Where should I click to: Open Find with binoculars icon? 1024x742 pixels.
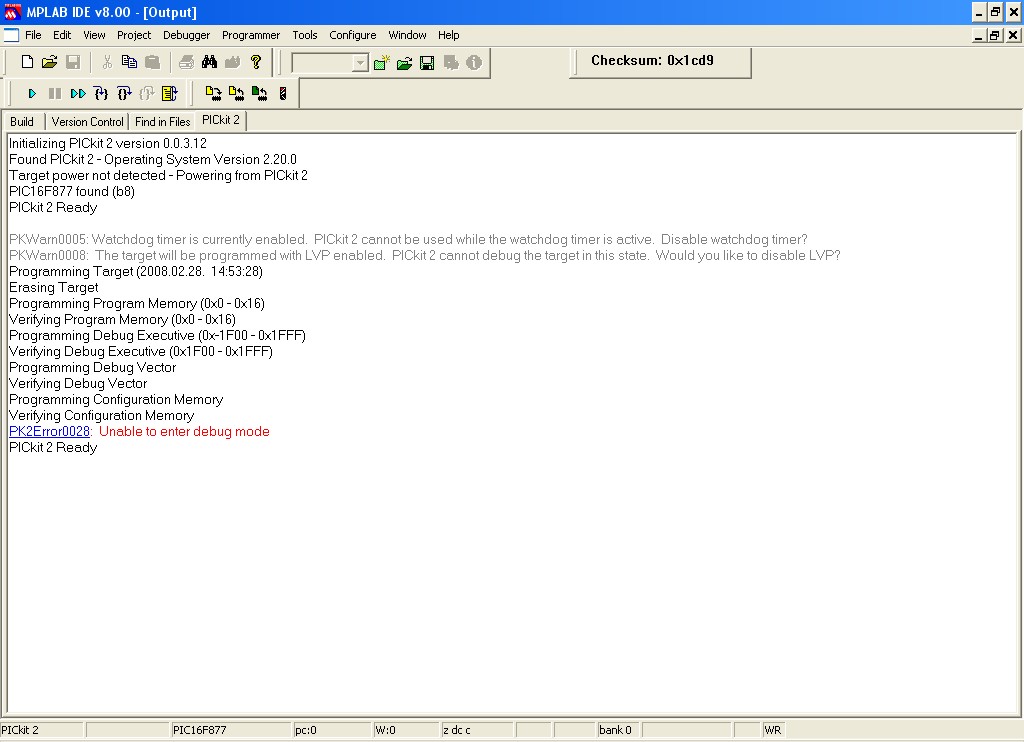tap(209, 62)
